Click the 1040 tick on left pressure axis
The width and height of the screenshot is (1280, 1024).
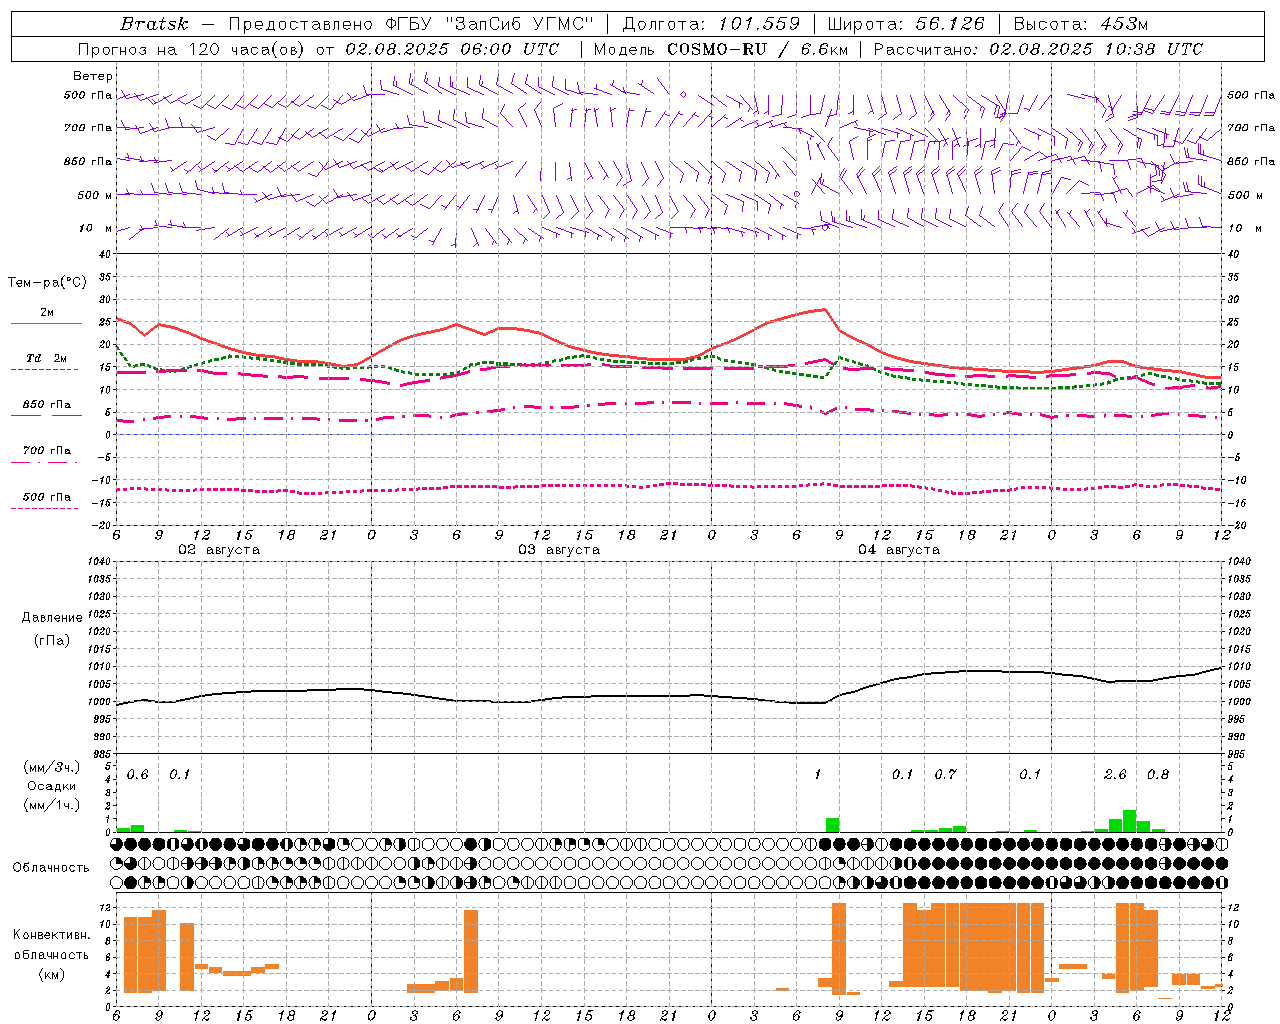tap(98, 562)
